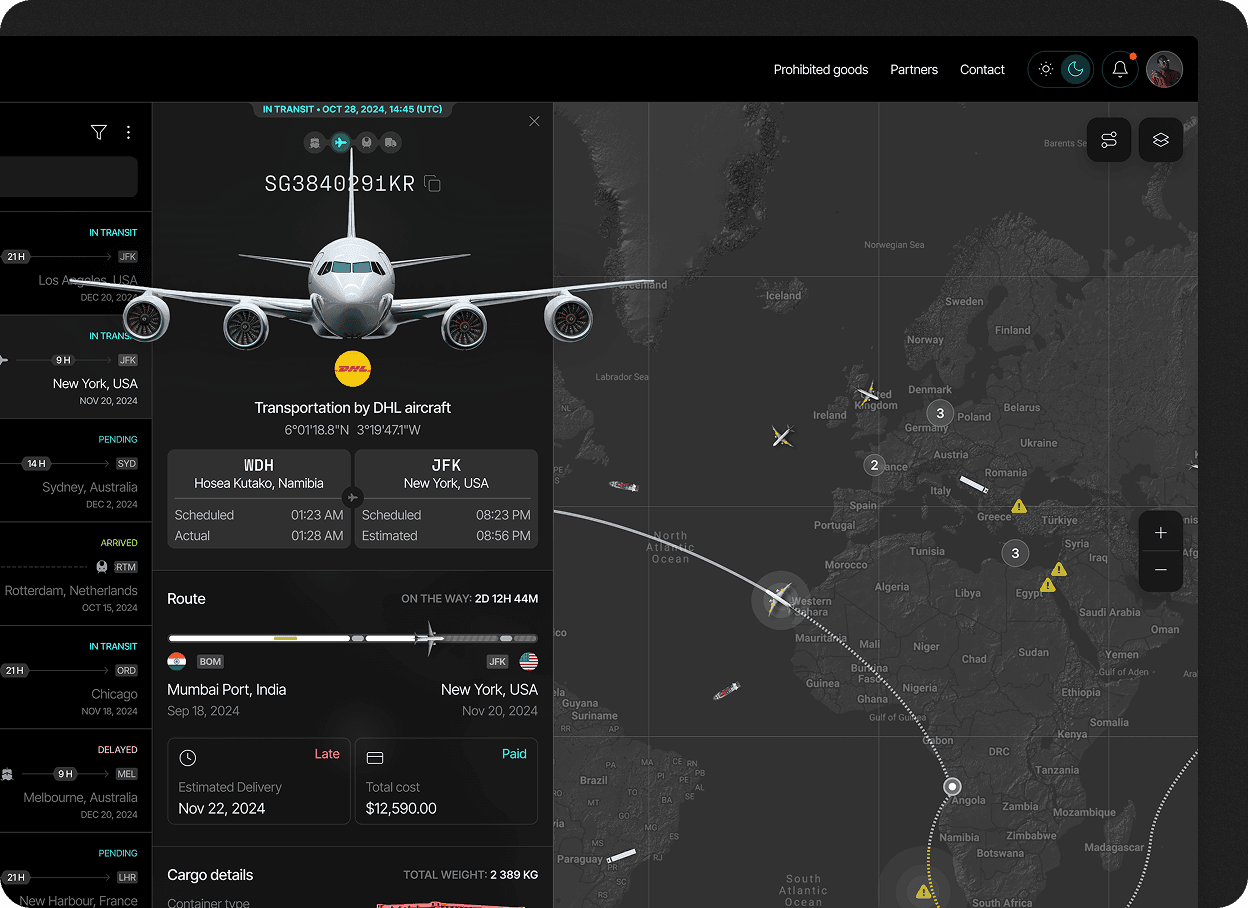Open the notifications bell
The image size is (1248, 908).
tap(1120, 69)
